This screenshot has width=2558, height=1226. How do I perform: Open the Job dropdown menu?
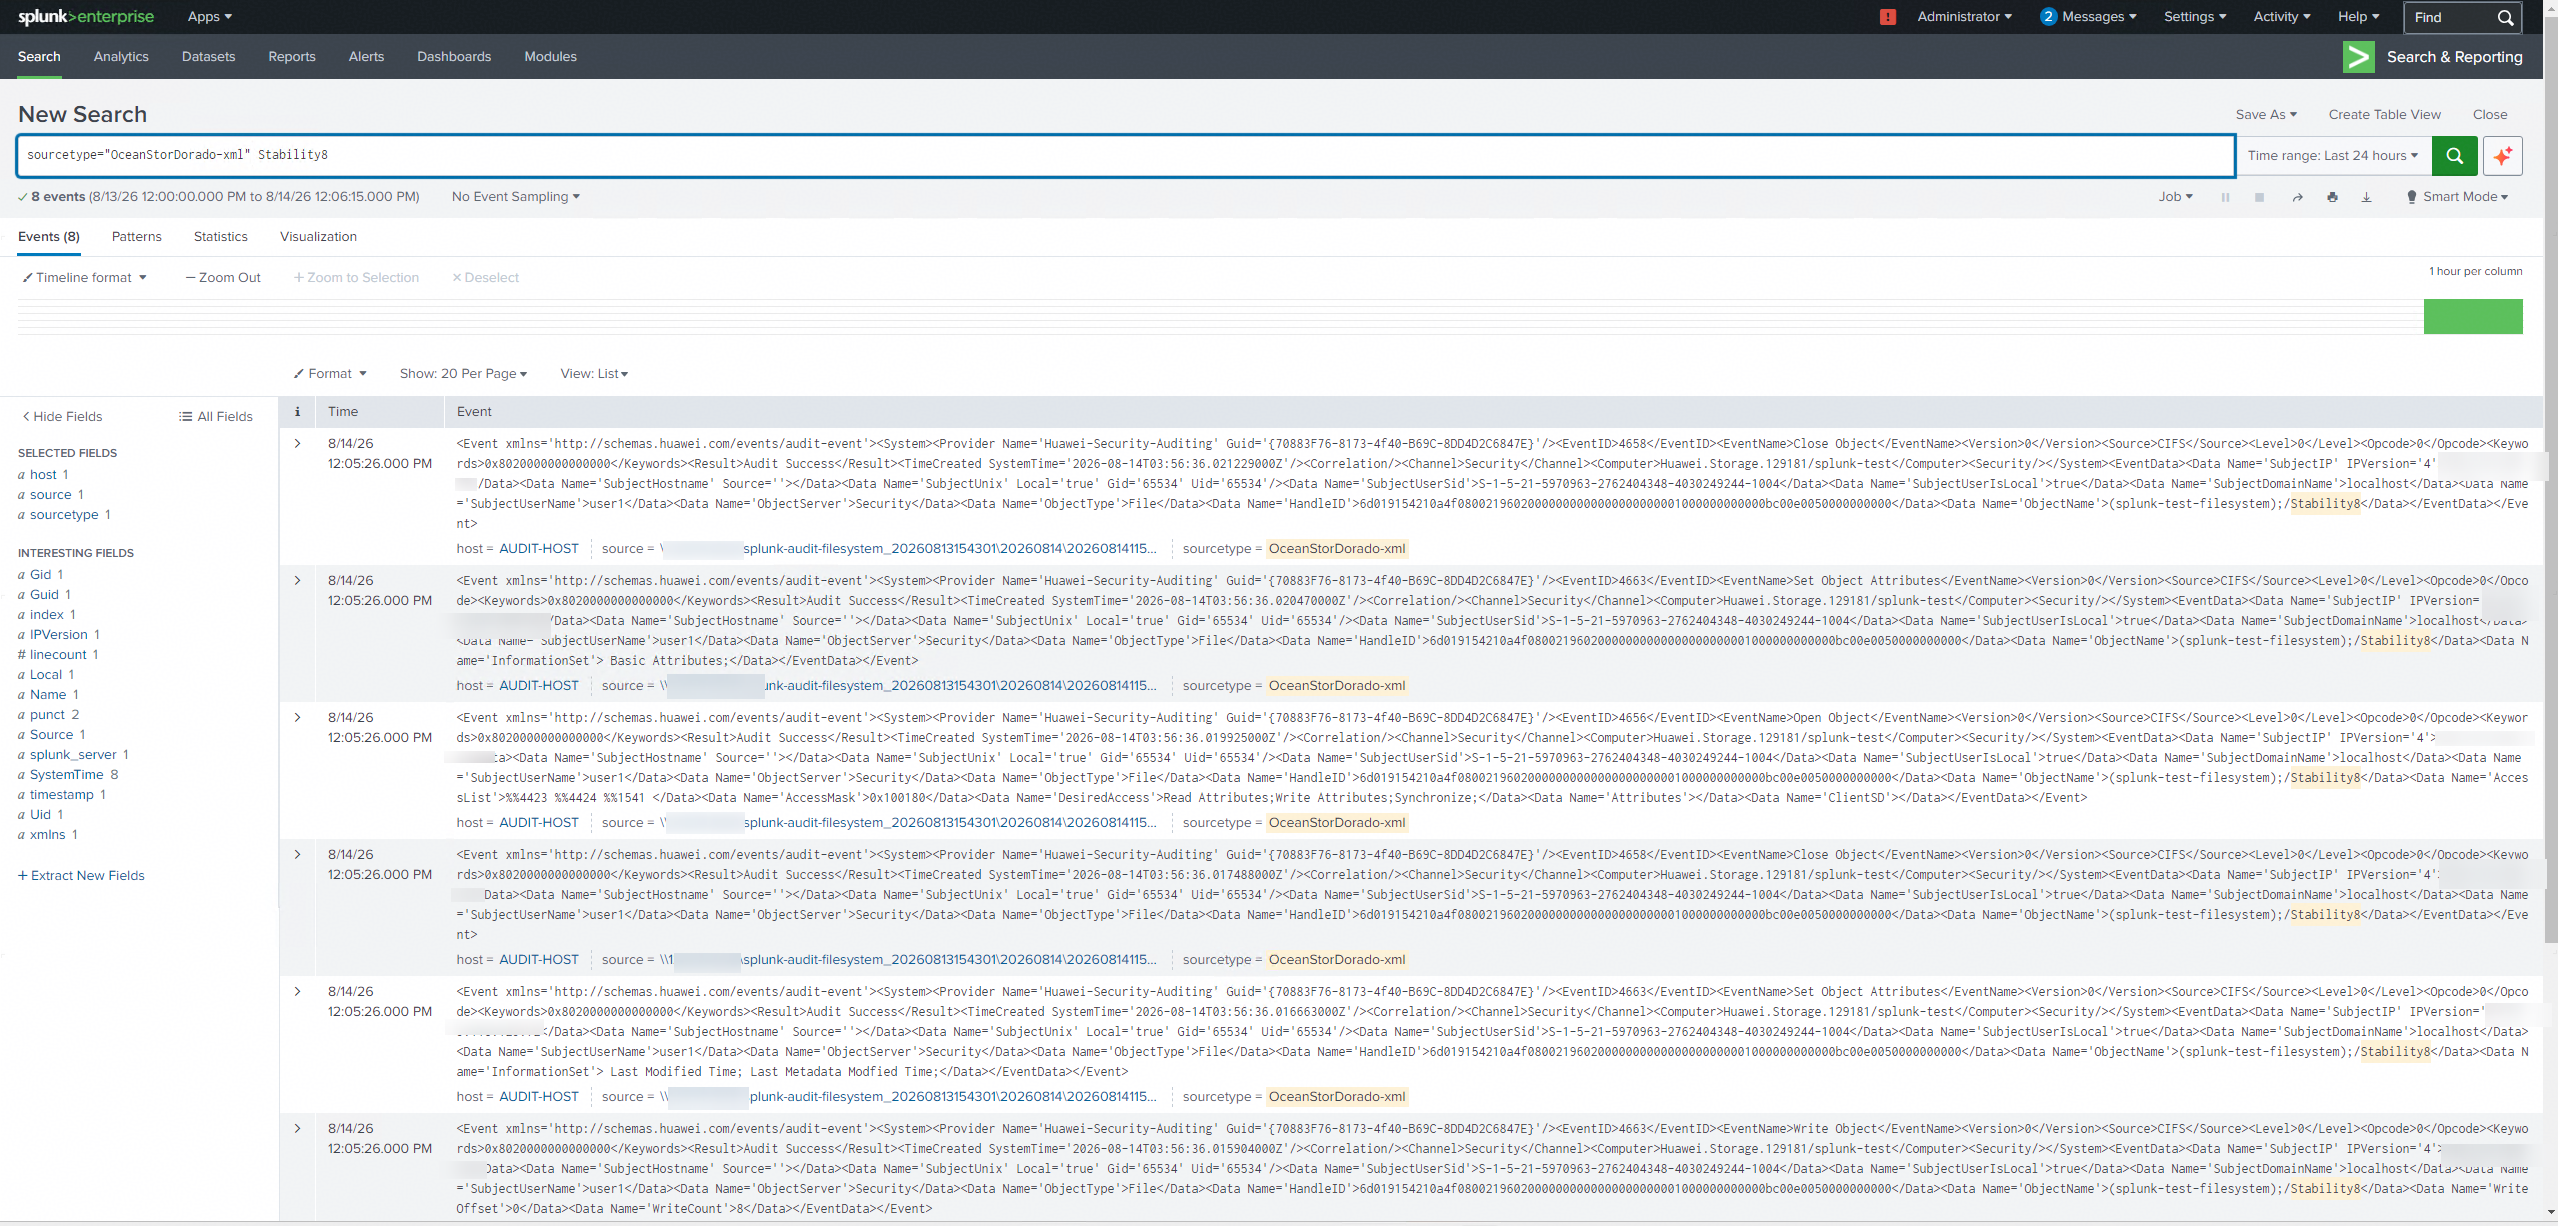2175,197
